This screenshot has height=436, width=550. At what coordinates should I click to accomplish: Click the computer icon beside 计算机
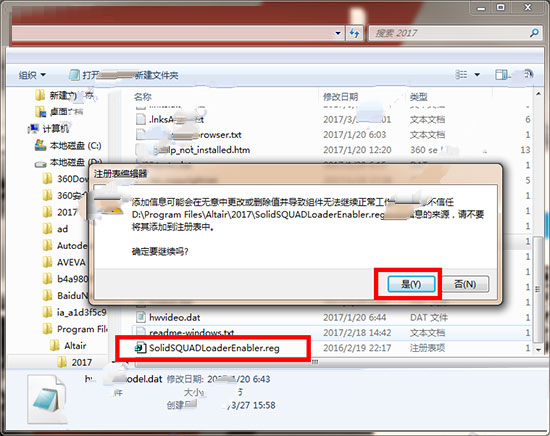click(33, 128)
